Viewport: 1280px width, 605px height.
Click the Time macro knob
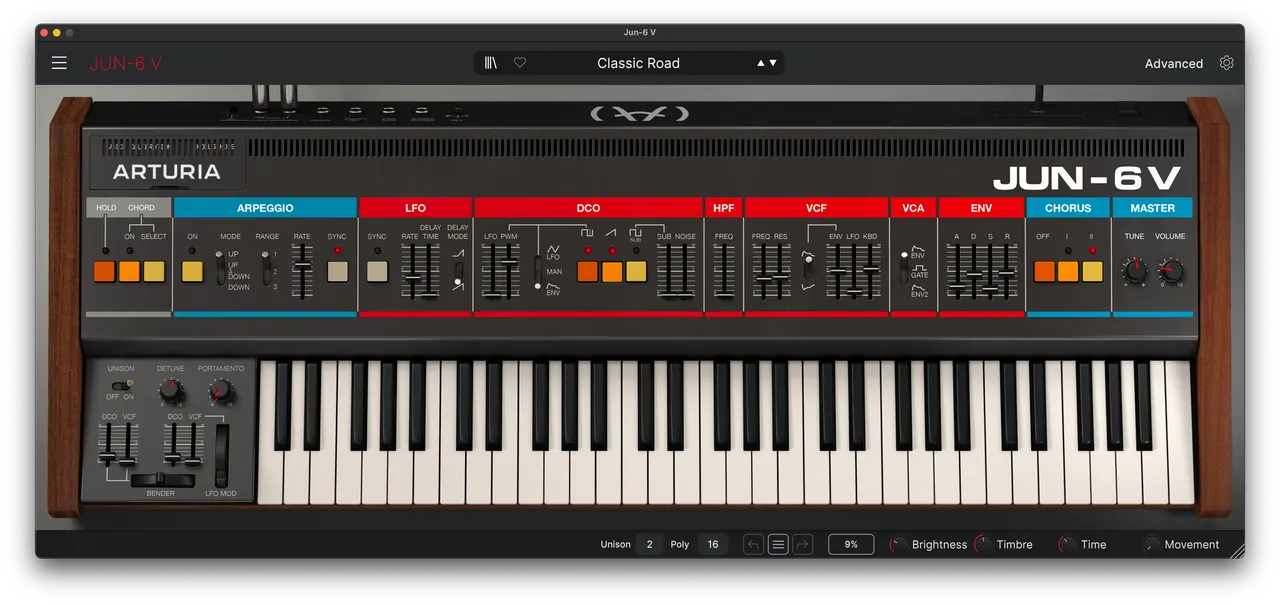tap(1068, 545)
